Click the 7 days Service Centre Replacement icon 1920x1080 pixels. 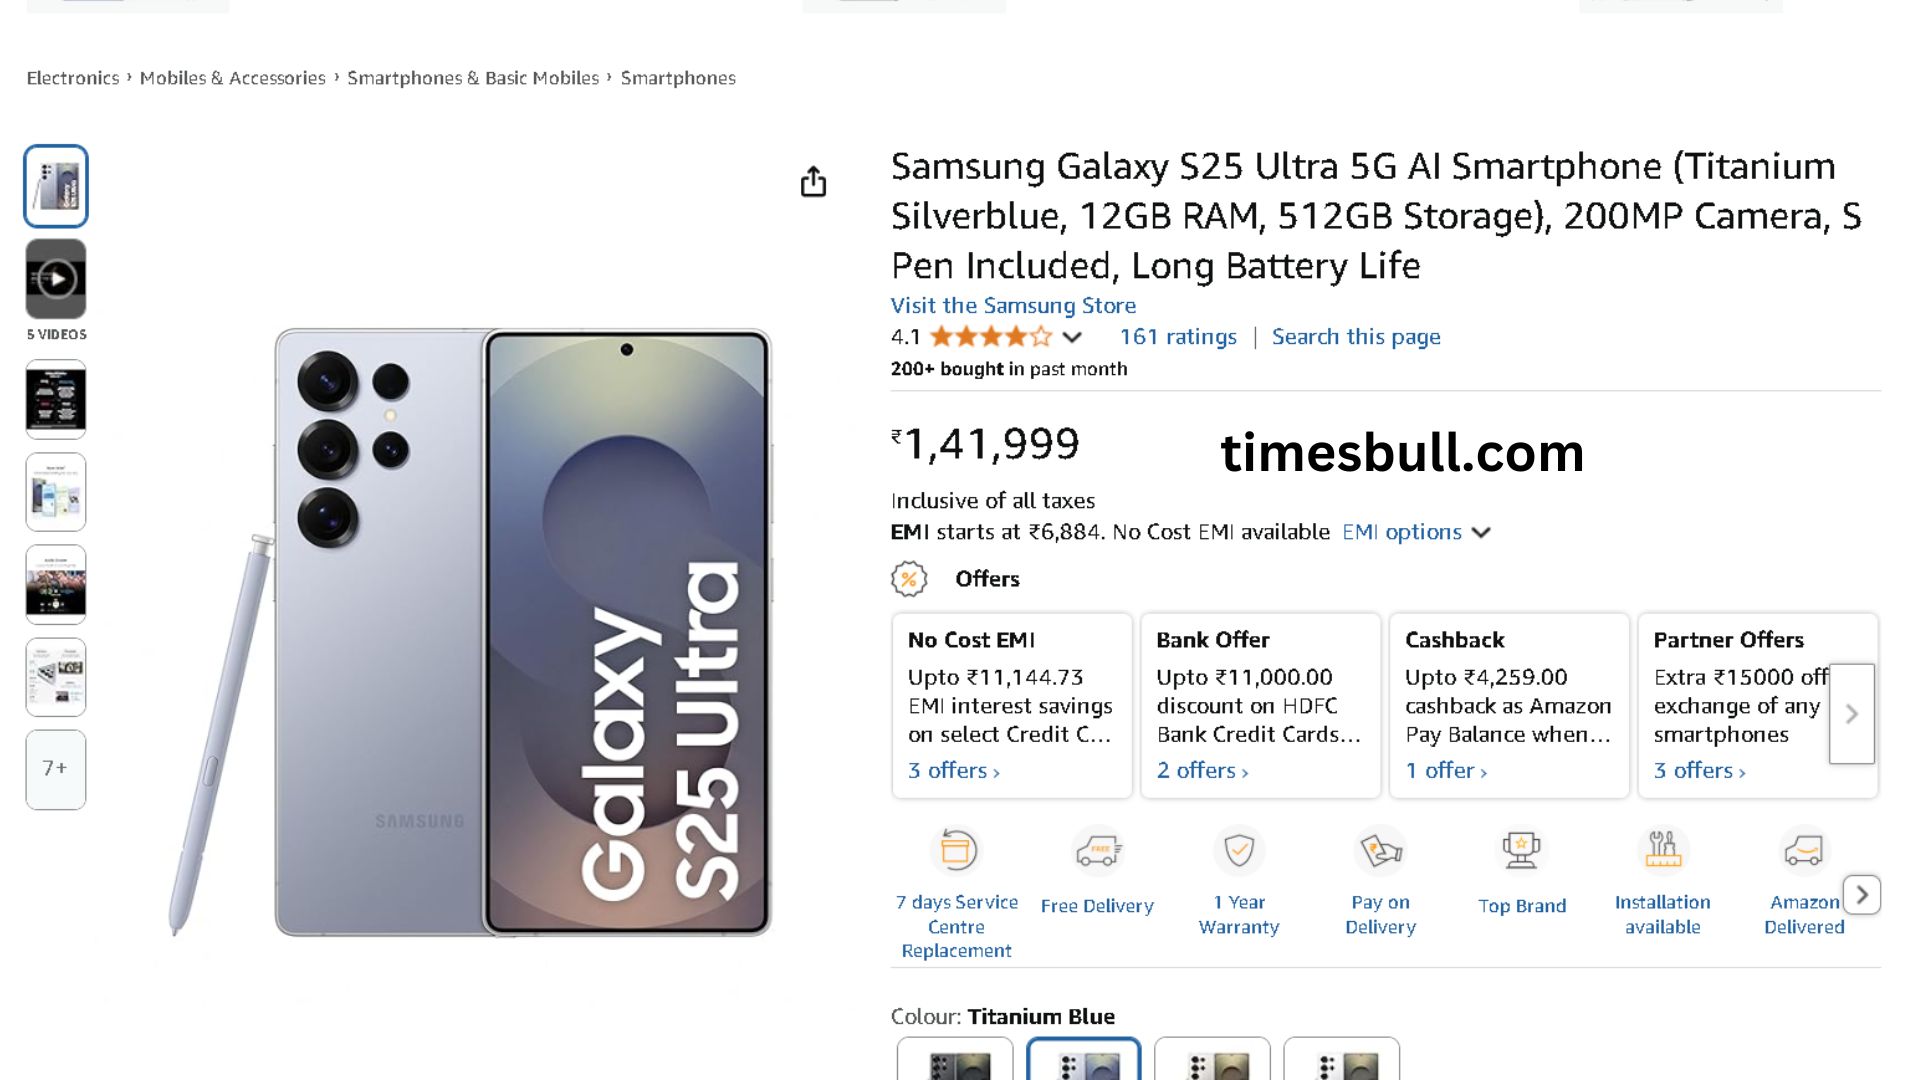pyautogui.click(x=956, y=851)
